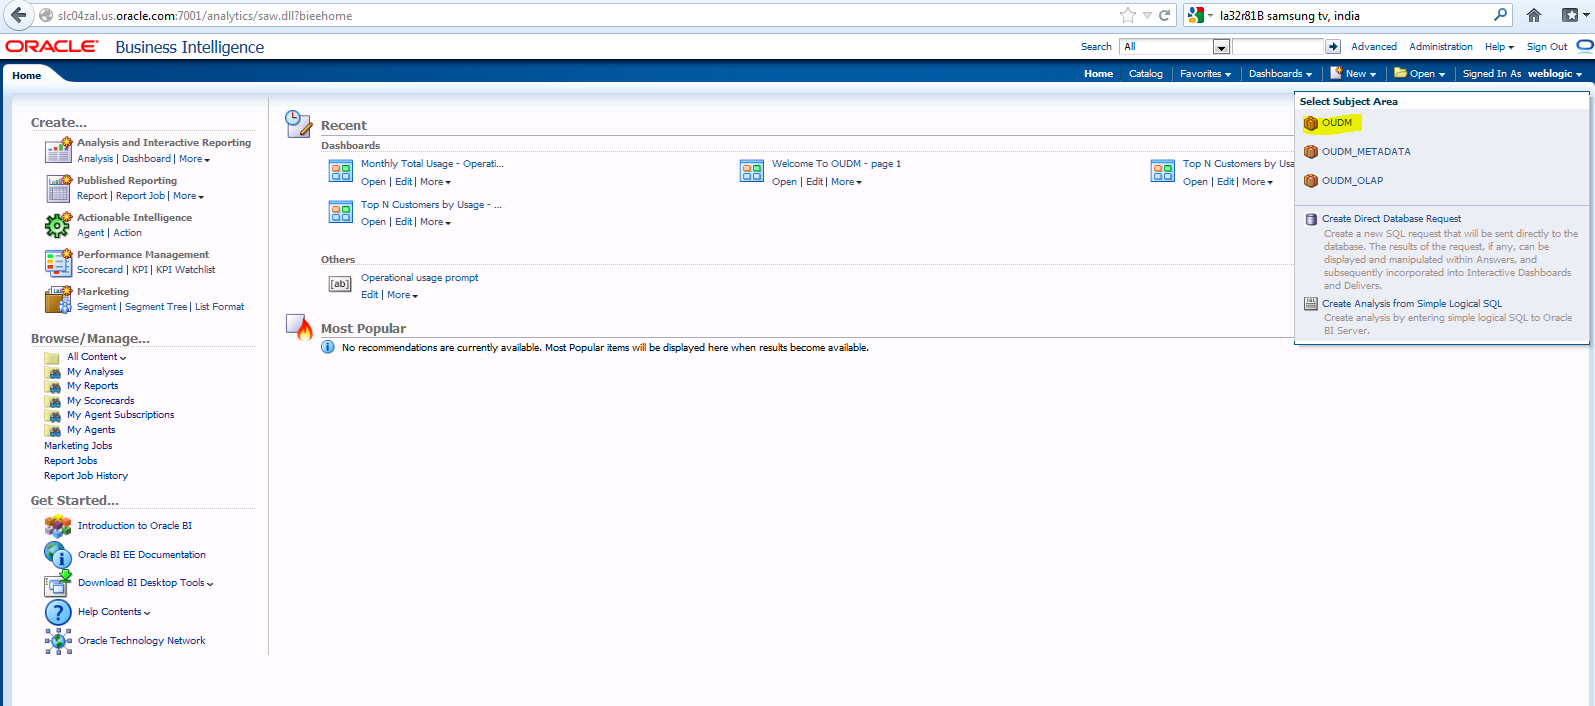Click the OUDM subject area cube icon
The image size is (1595, 706).
coord(1310,123)
